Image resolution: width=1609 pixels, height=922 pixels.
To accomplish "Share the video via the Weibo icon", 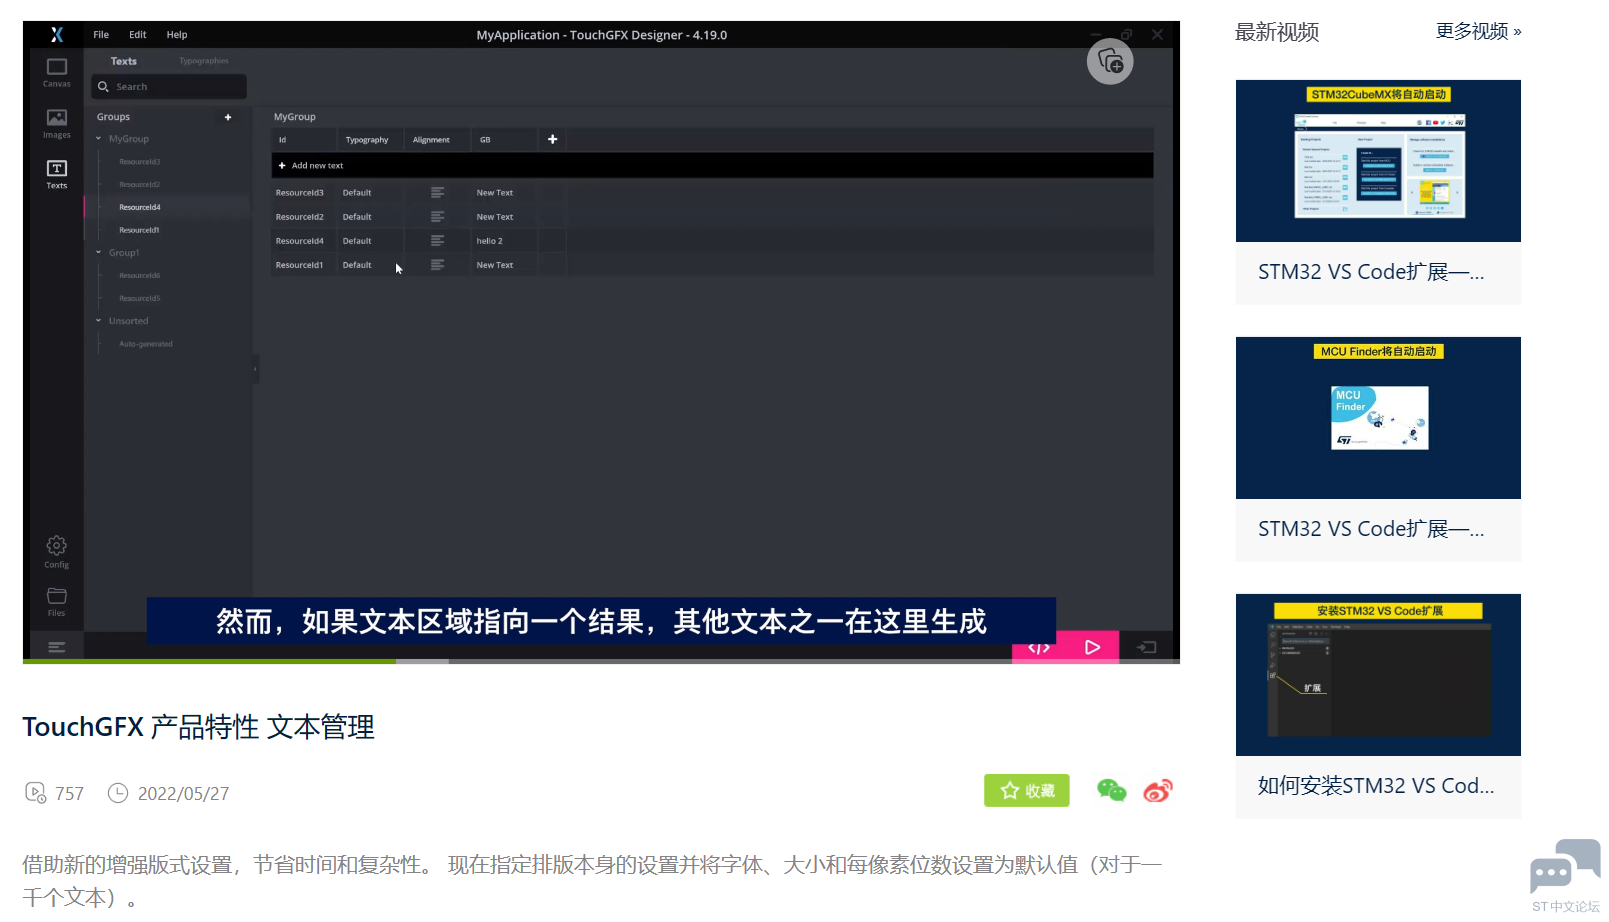I will pyautogui.click(x=1158, y=790).
